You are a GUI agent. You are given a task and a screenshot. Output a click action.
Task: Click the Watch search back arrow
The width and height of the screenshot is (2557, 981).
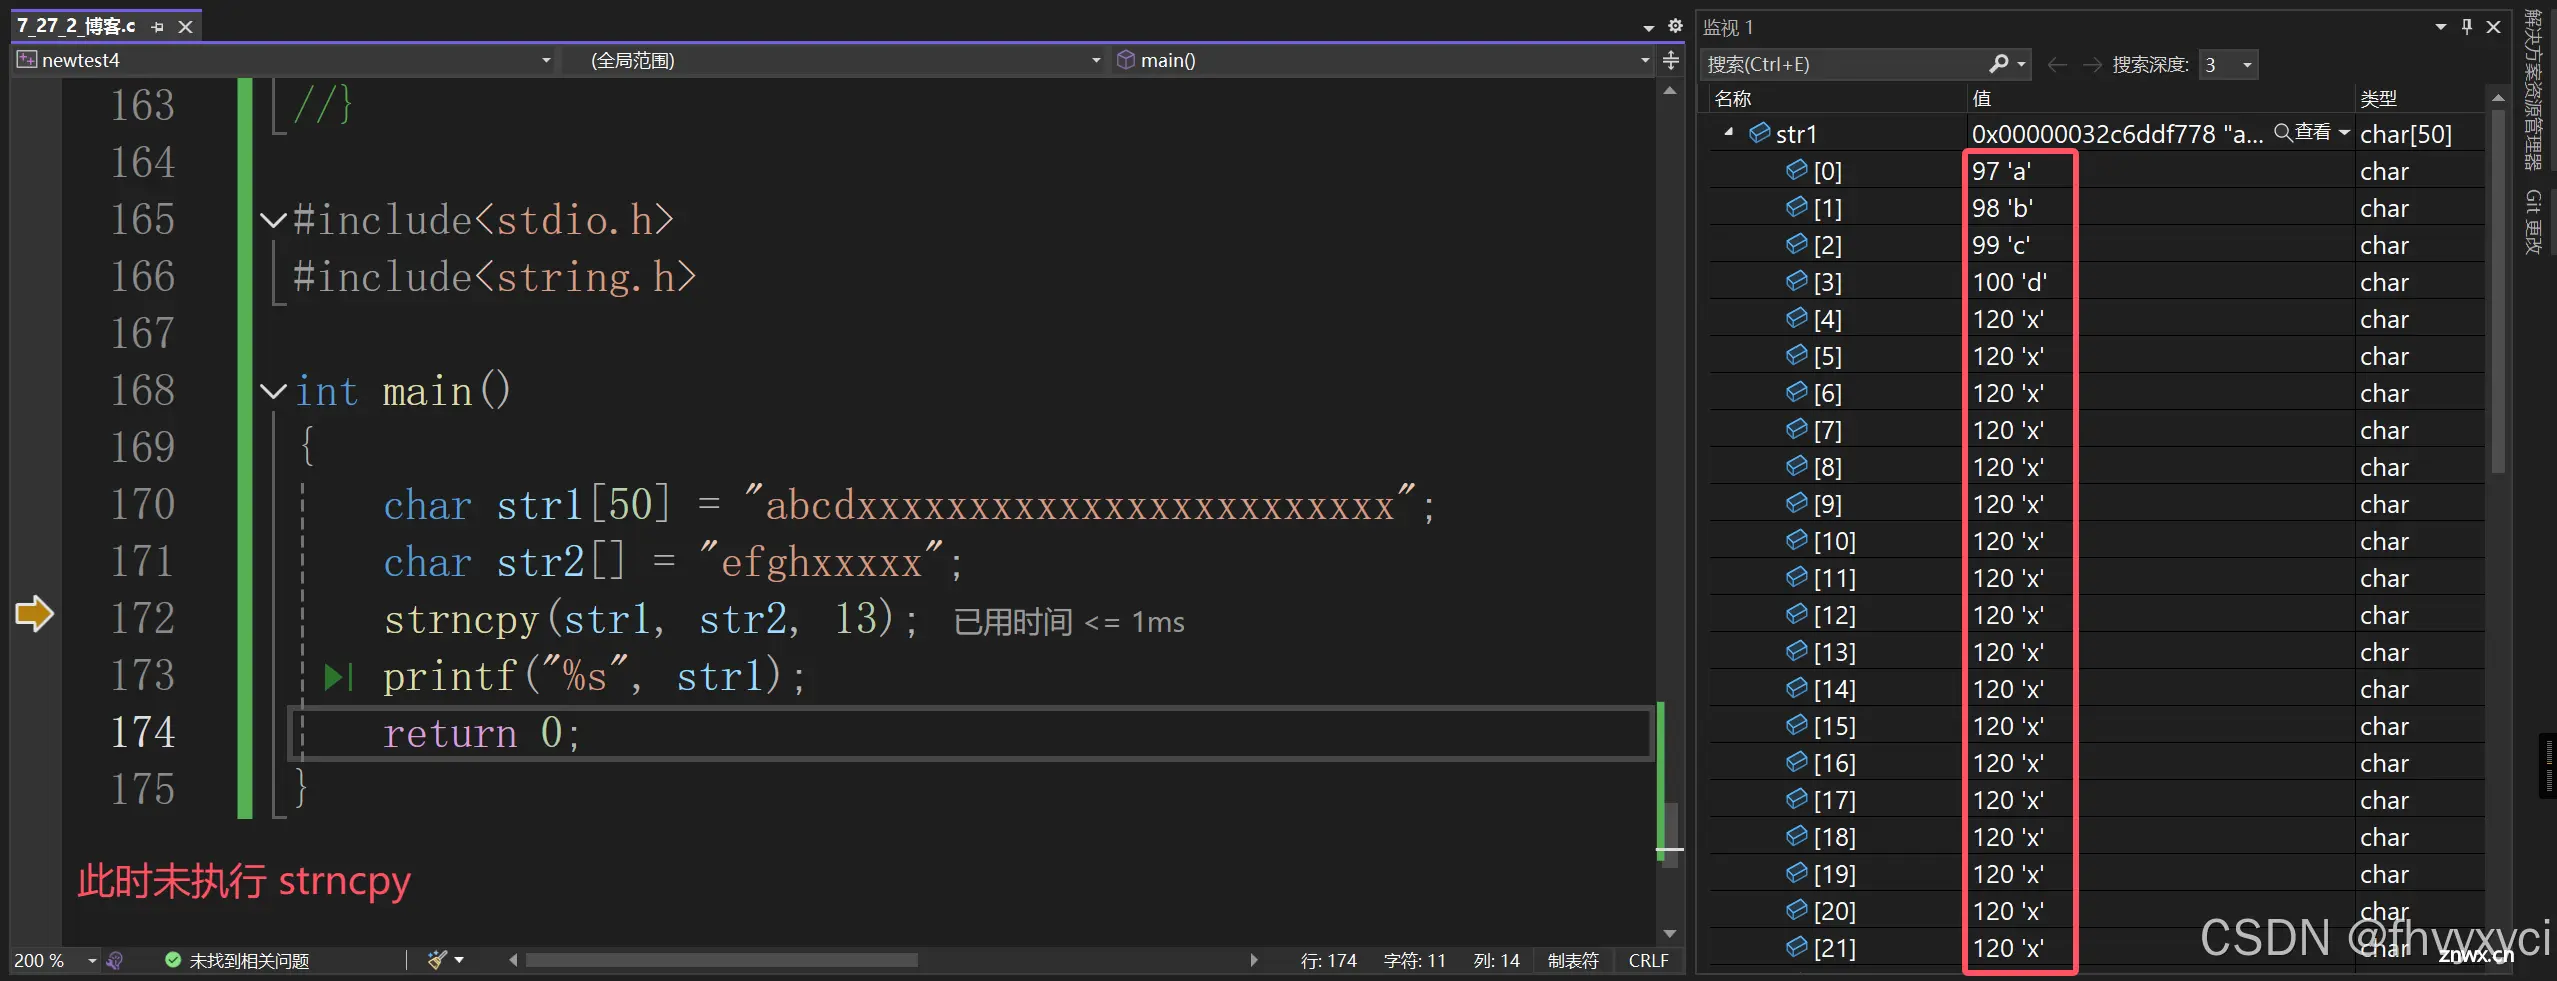click(x=2057, y=65)
